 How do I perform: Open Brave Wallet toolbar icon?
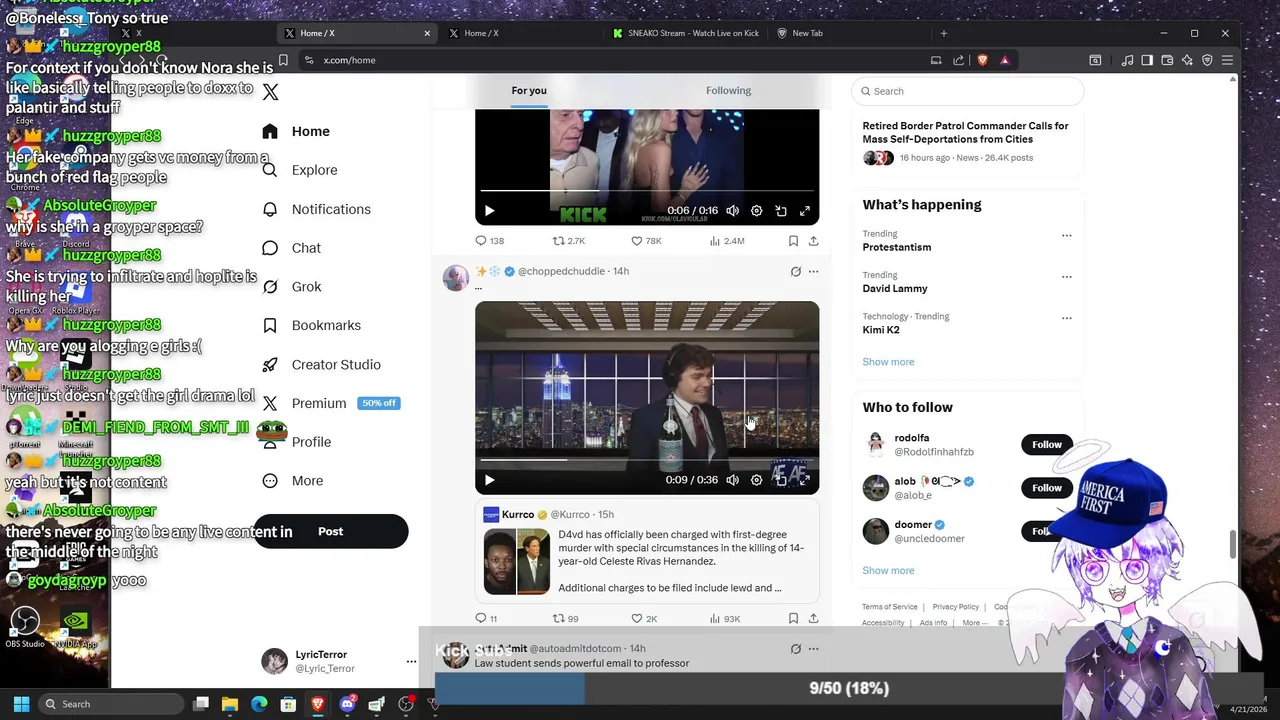pos(1167,60)
